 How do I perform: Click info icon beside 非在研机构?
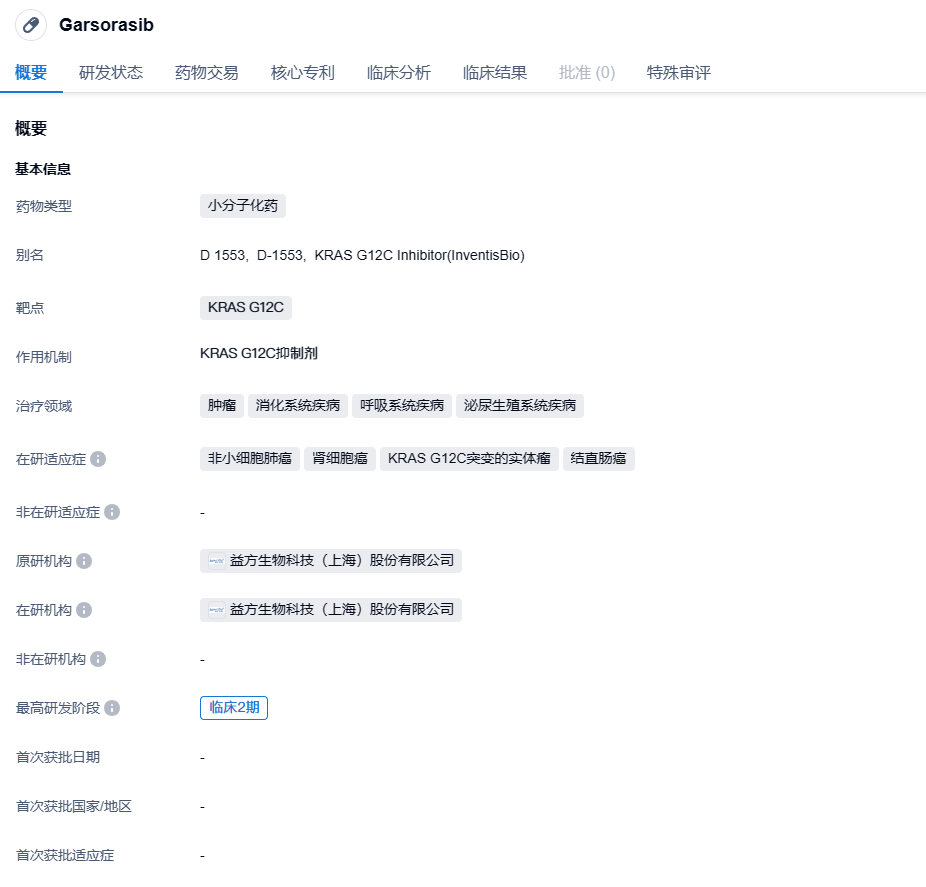98,659
